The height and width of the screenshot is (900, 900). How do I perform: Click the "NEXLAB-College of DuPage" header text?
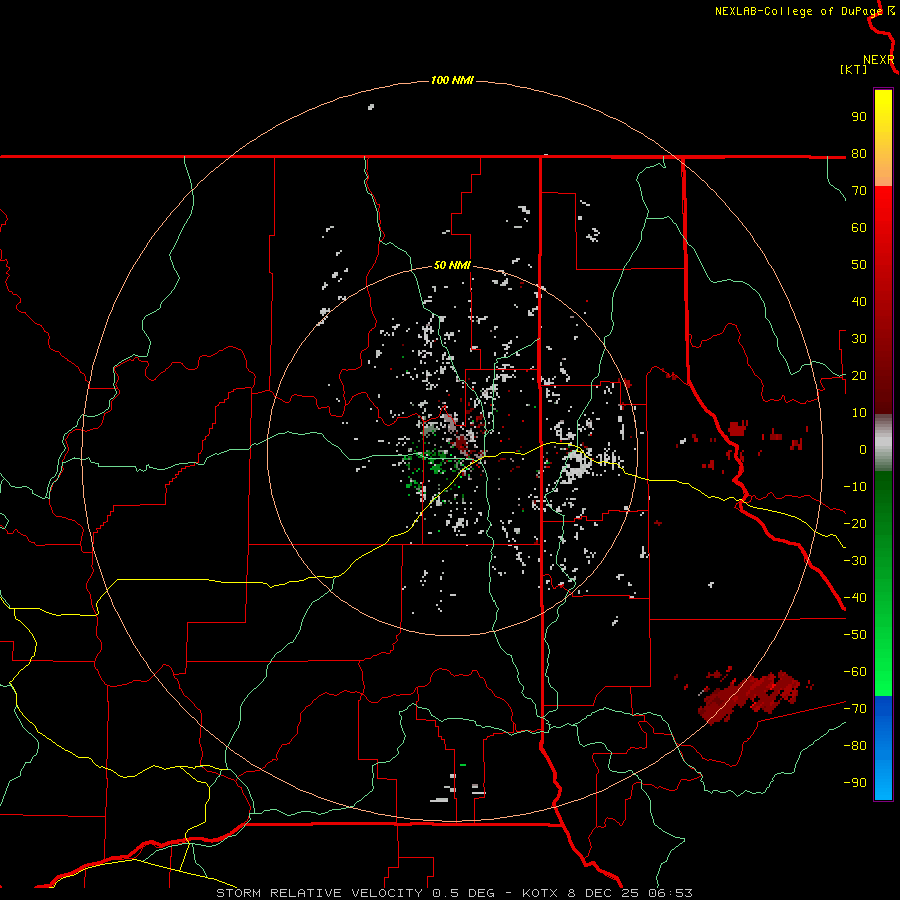click(798, 11)
